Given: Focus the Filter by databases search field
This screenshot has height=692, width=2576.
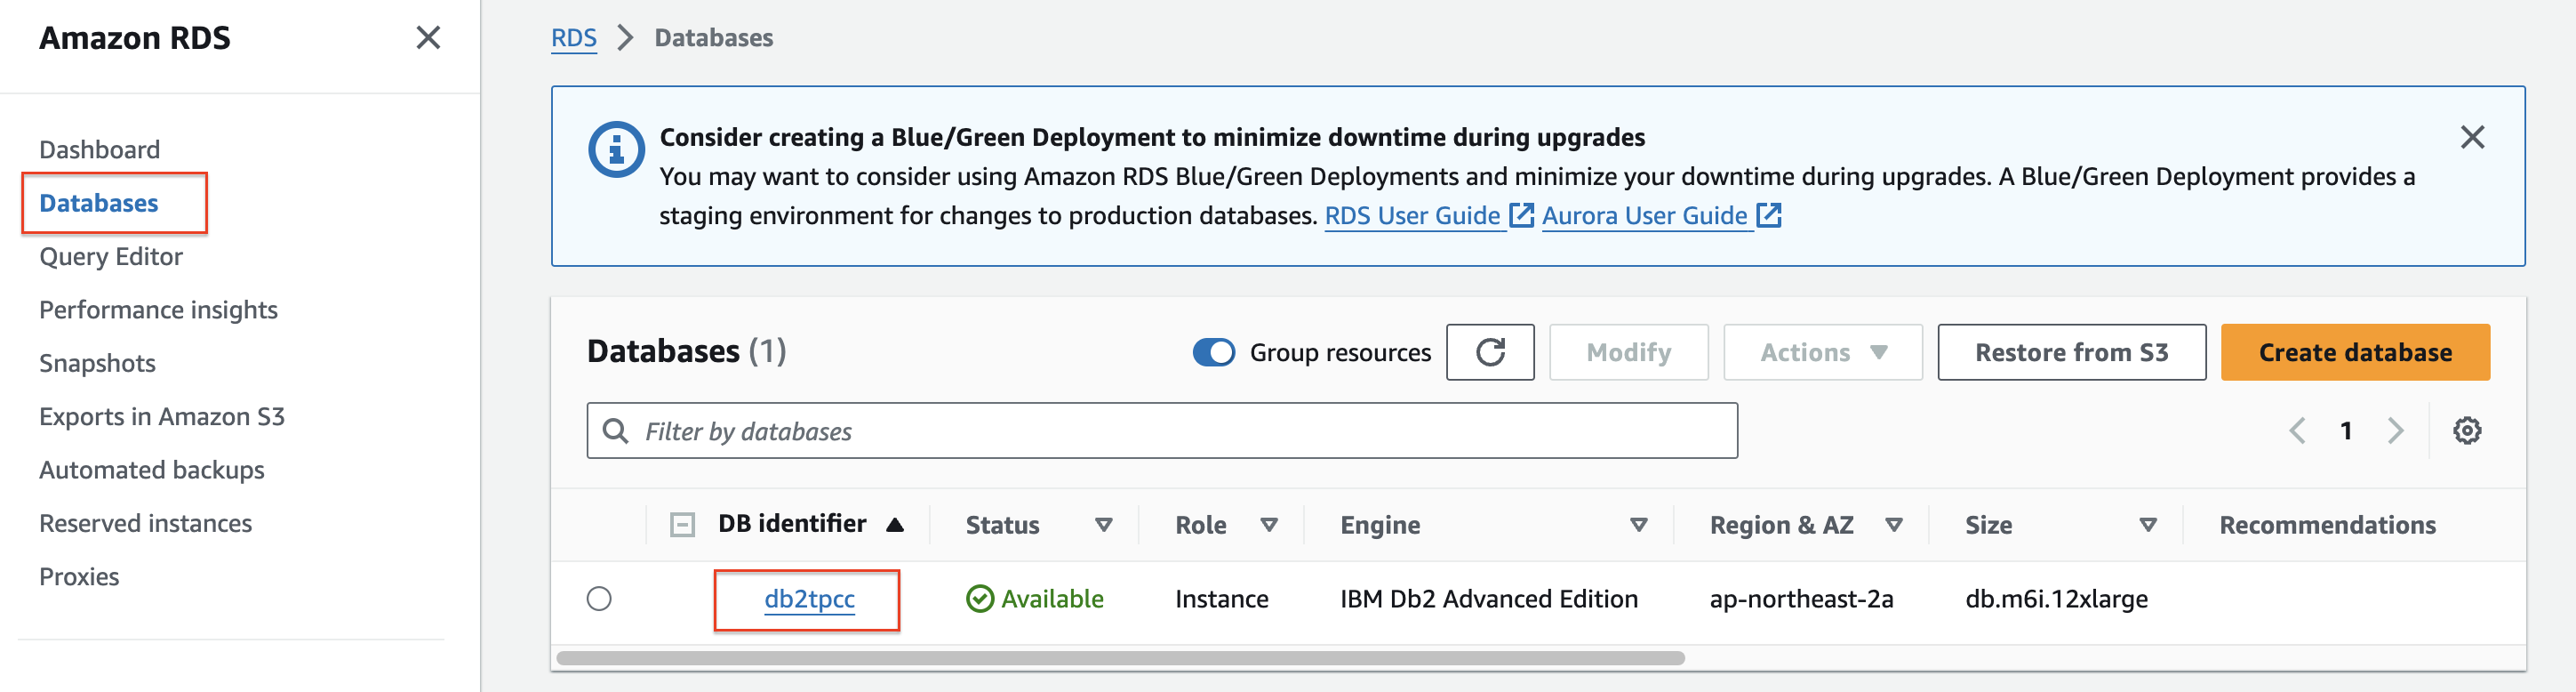Looking at the screenshot, I should [1160, 431].
